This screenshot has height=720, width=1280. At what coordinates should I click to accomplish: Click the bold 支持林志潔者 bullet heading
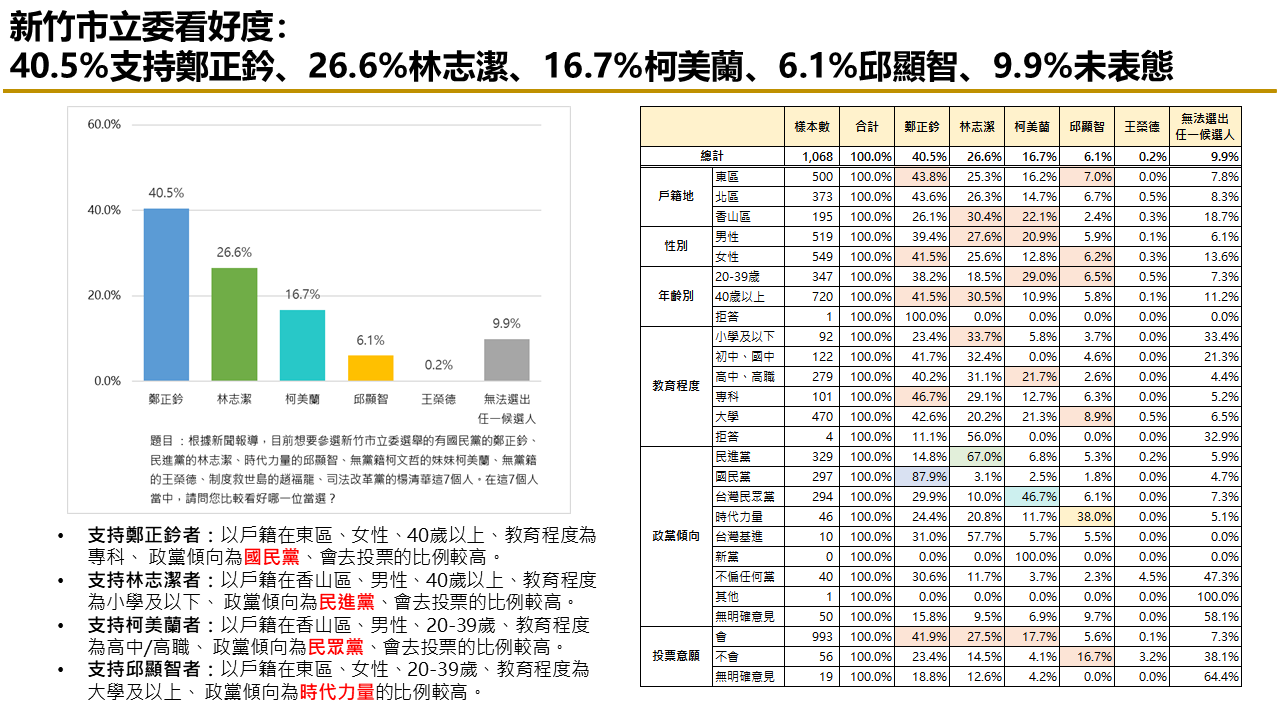[150, 580]
